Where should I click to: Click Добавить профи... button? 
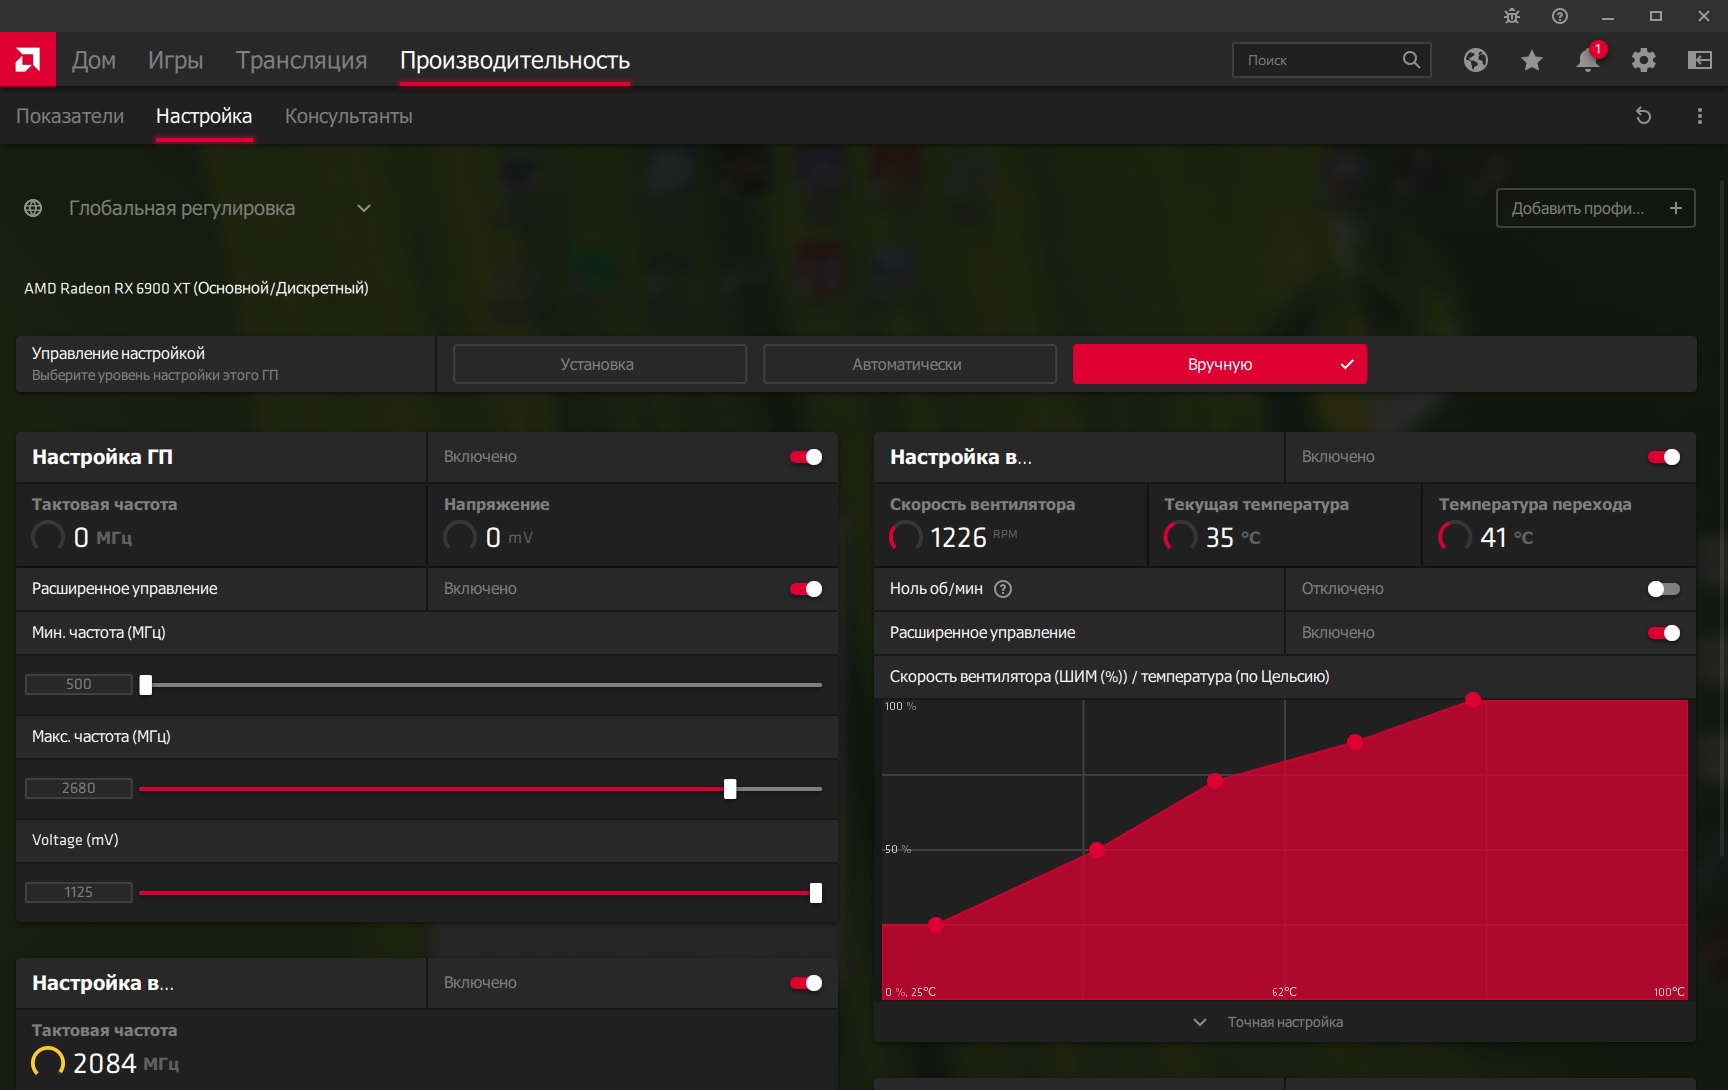(1595, 208)
